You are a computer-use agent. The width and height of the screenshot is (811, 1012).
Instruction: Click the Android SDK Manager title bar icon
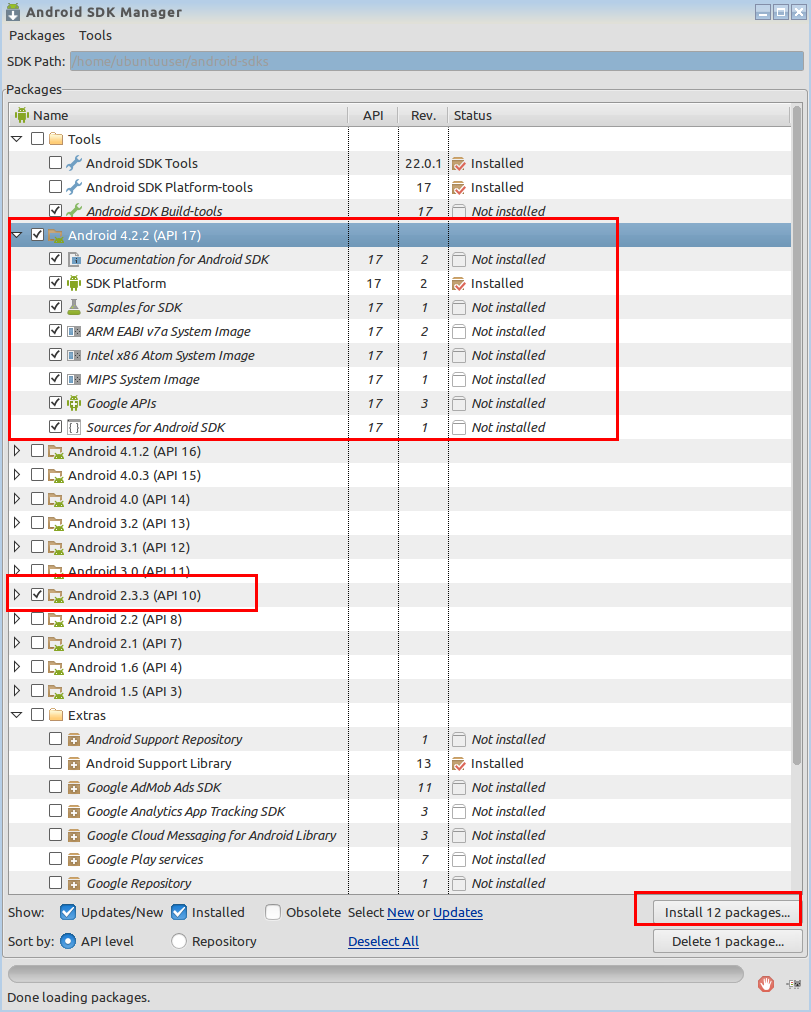(12, 12)
